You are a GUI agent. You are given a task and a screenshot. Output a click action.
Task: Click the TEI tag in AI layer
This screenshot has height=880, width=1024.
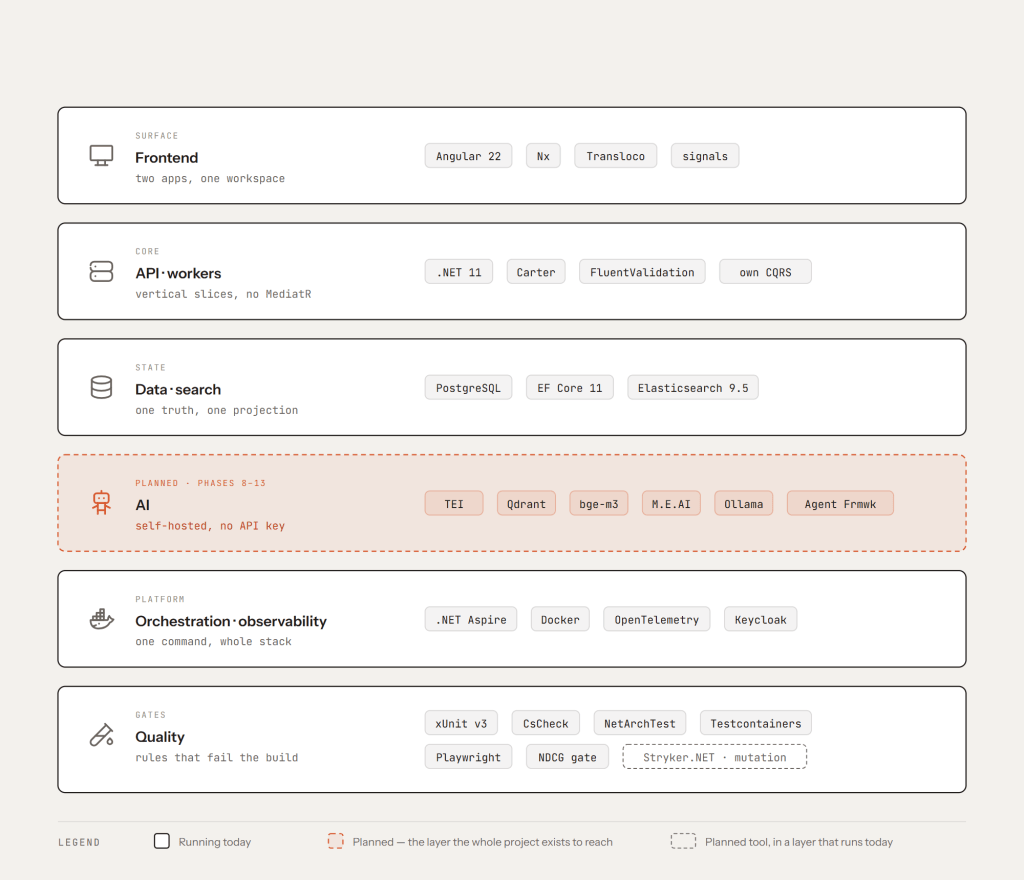point(454,503)
